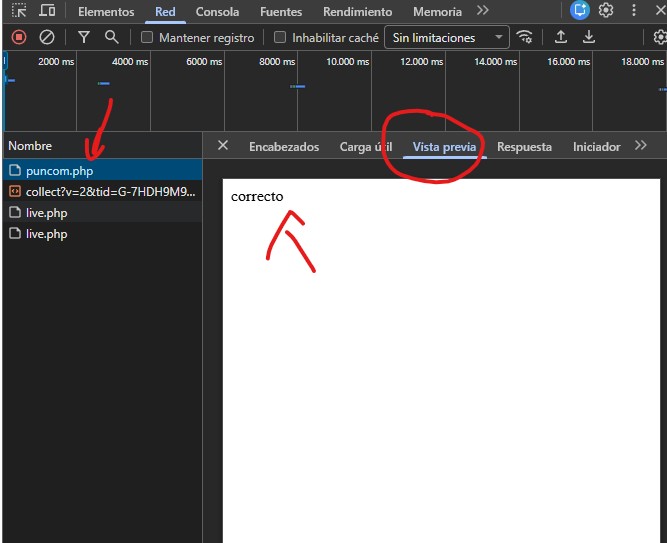The image size is (667, 543).
Task: Clear the network log
Action: click(47, 37)
